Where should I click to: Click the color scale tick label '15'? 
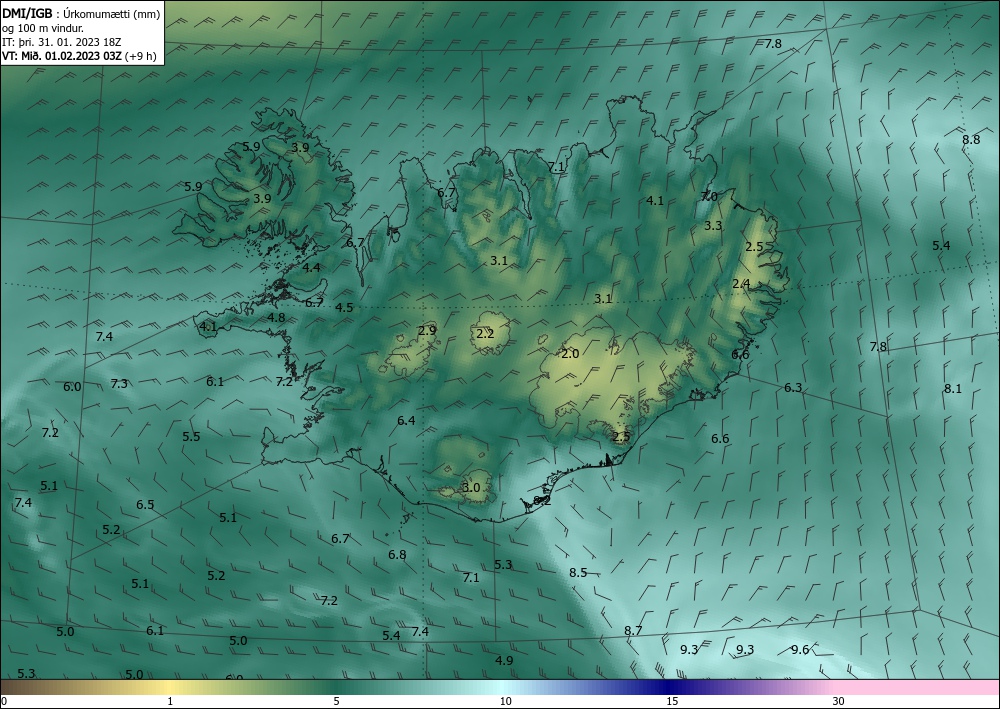(x=672, y=701)
